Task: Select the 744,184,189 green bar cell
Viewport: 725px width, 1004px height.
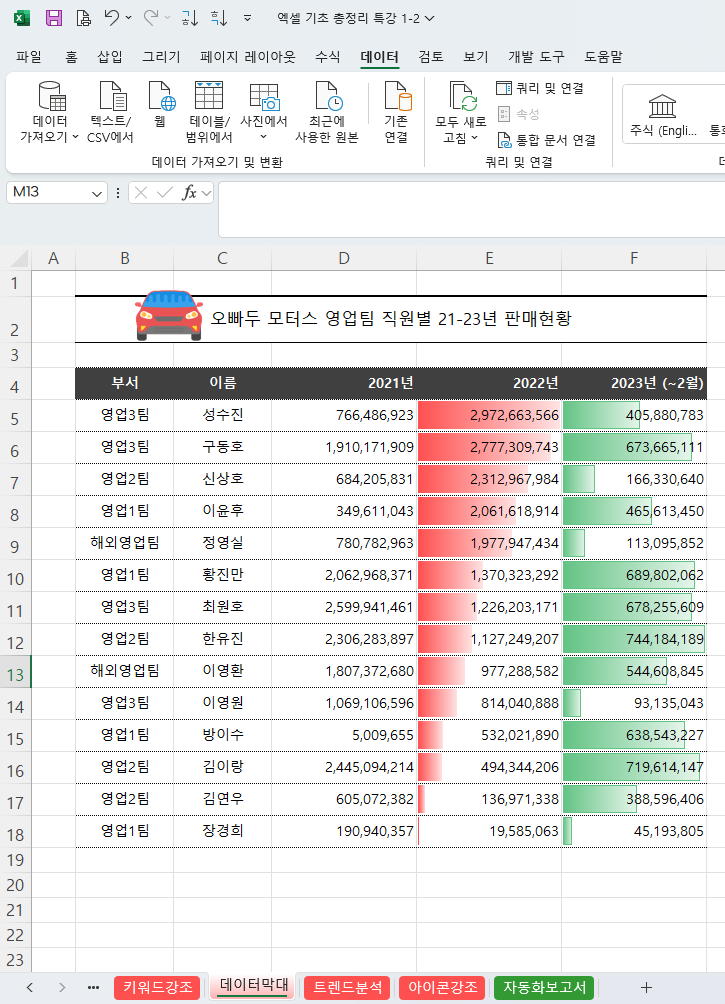Action: 634,639
